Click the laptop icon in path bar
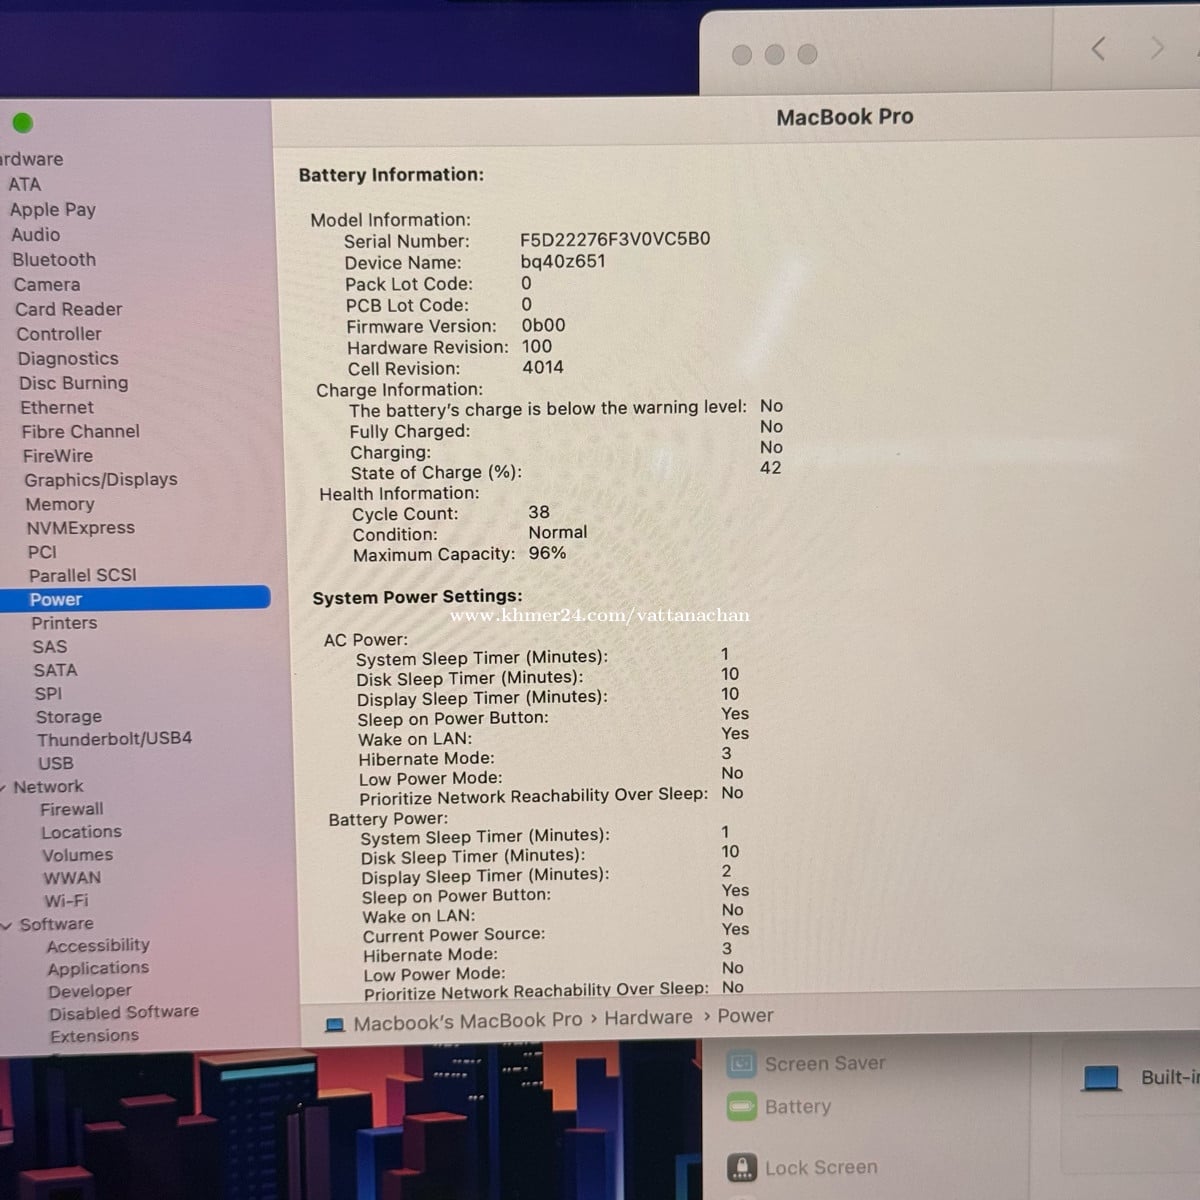The image size is (1200, 1200). 335,1024
